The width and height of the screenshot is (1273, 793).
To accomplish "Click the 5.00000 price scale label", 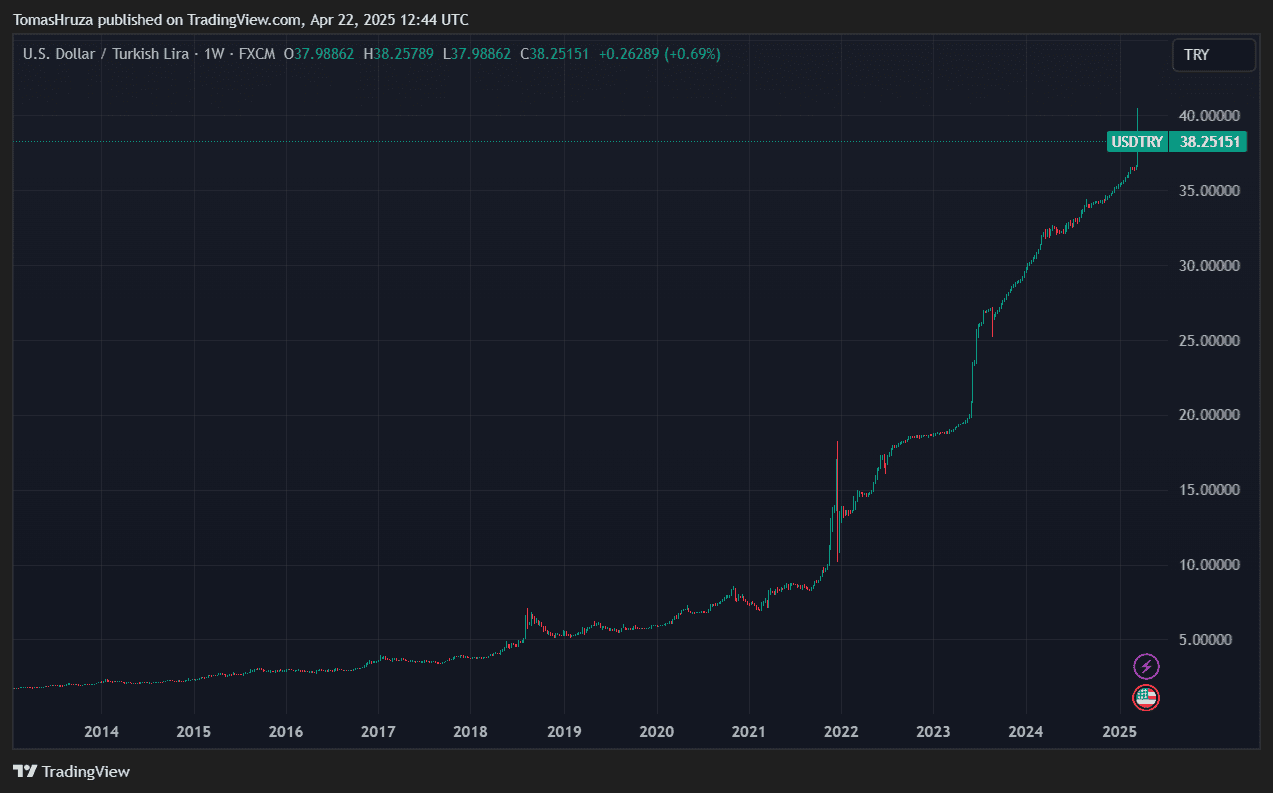I will 1215,640.
